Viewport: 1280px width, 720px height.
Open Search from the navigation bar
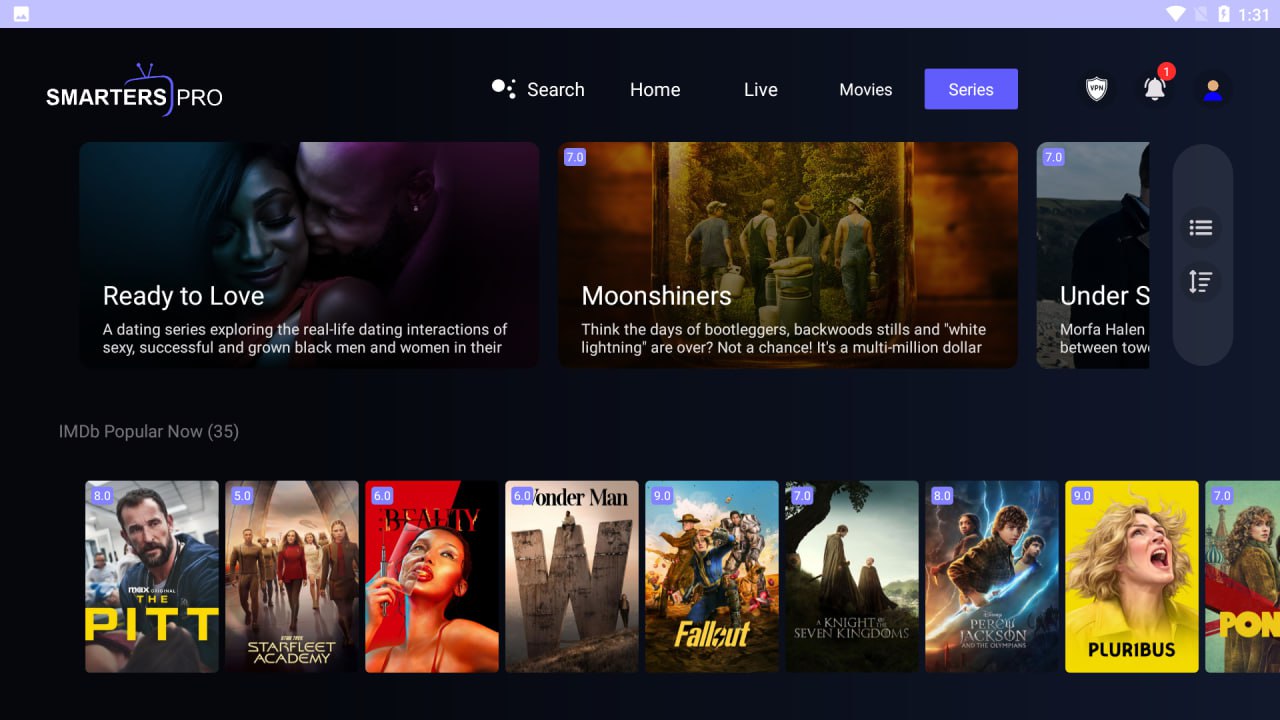[539, 89]
